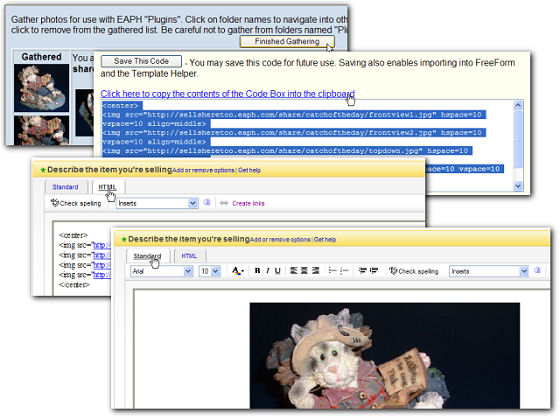
Task: Insert bulleted list
Action: [x=332, y=271]
